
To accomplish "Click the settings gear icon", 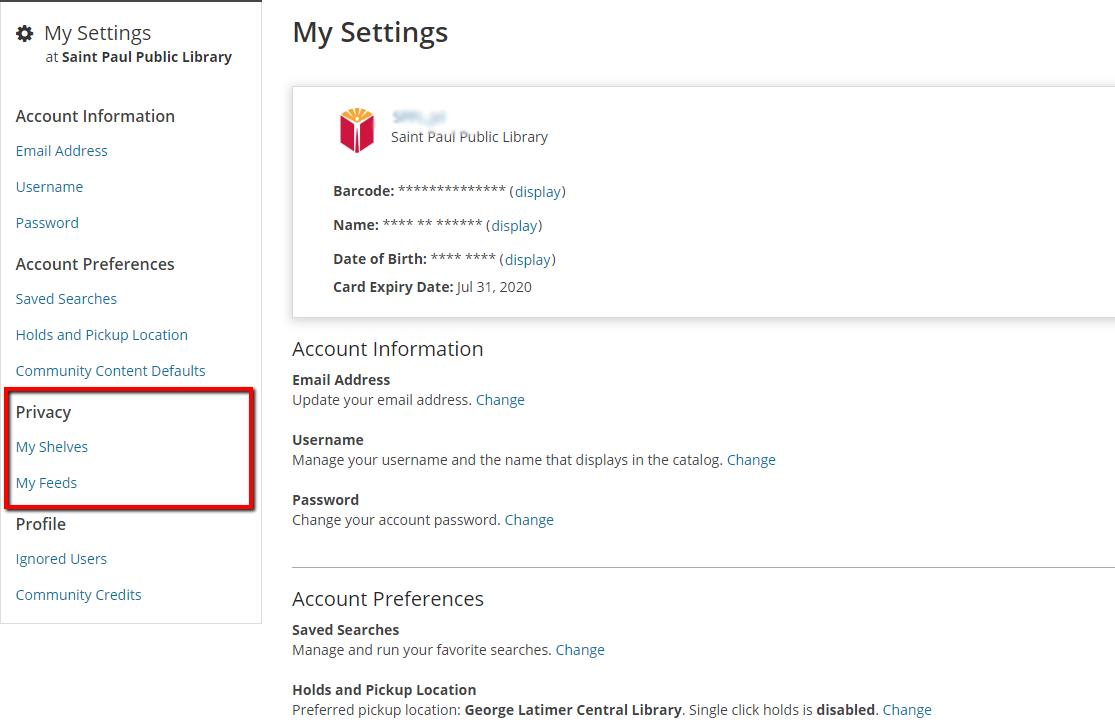I will click(x=24, y=32).
